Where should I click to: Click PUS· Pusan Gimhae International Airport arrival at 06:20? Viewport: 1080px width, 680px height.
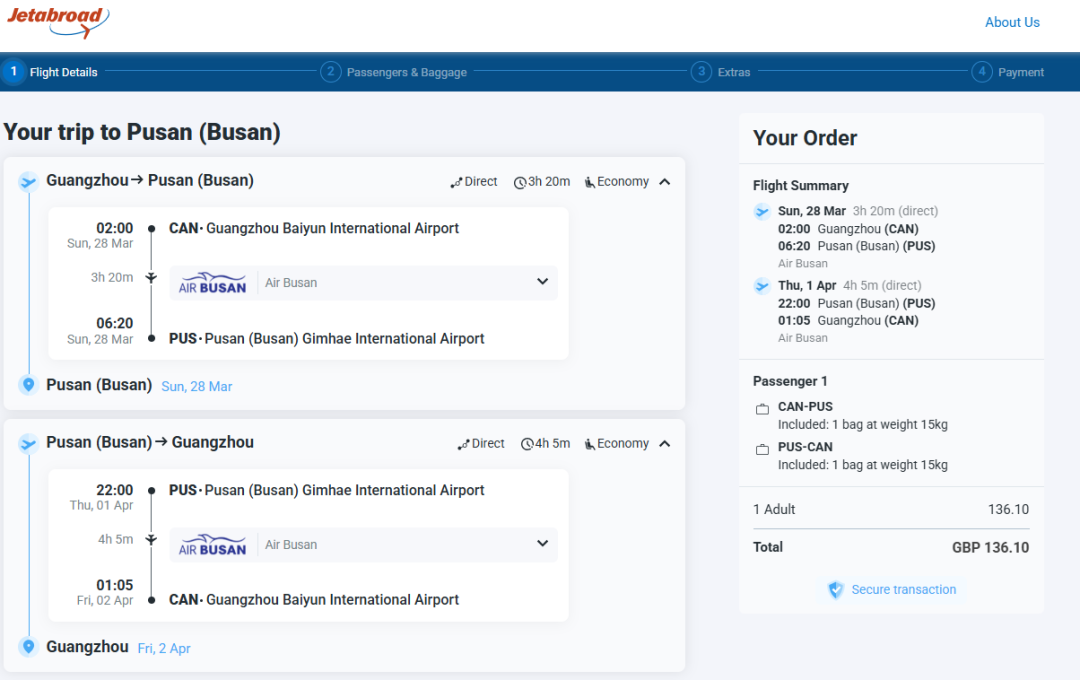(x=326, y=338)
